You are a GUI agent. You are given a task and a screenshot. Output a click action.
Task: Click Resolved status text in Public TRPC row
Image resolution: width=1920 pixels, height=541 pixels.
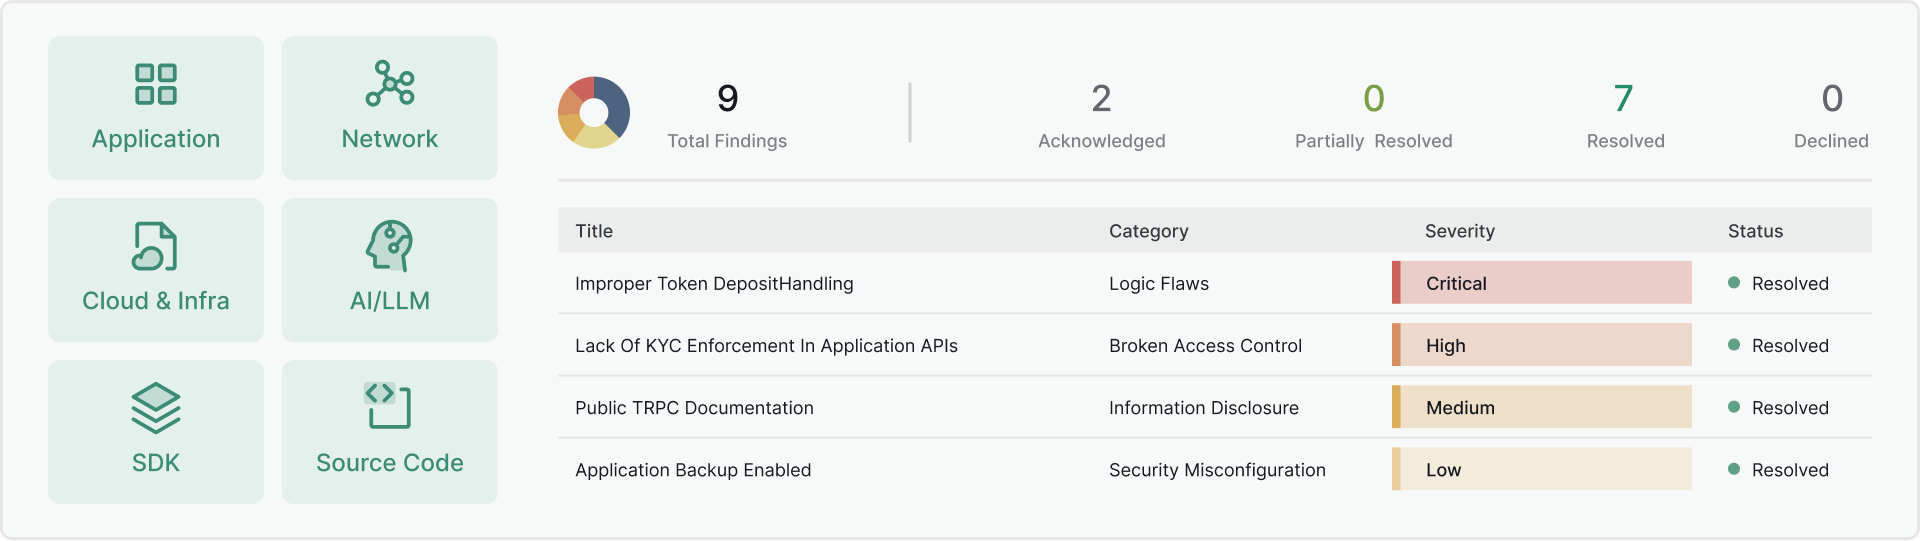(x=1790, y=407)
